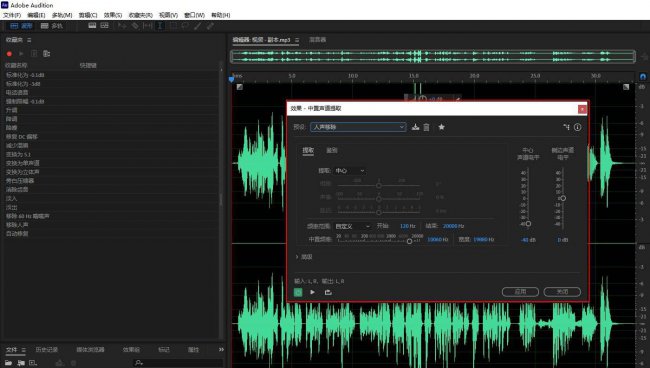The width and height of the screenshot is (650, 368).
Task: Click the waveform overview navigator
Action: click(x=433, y=56)
